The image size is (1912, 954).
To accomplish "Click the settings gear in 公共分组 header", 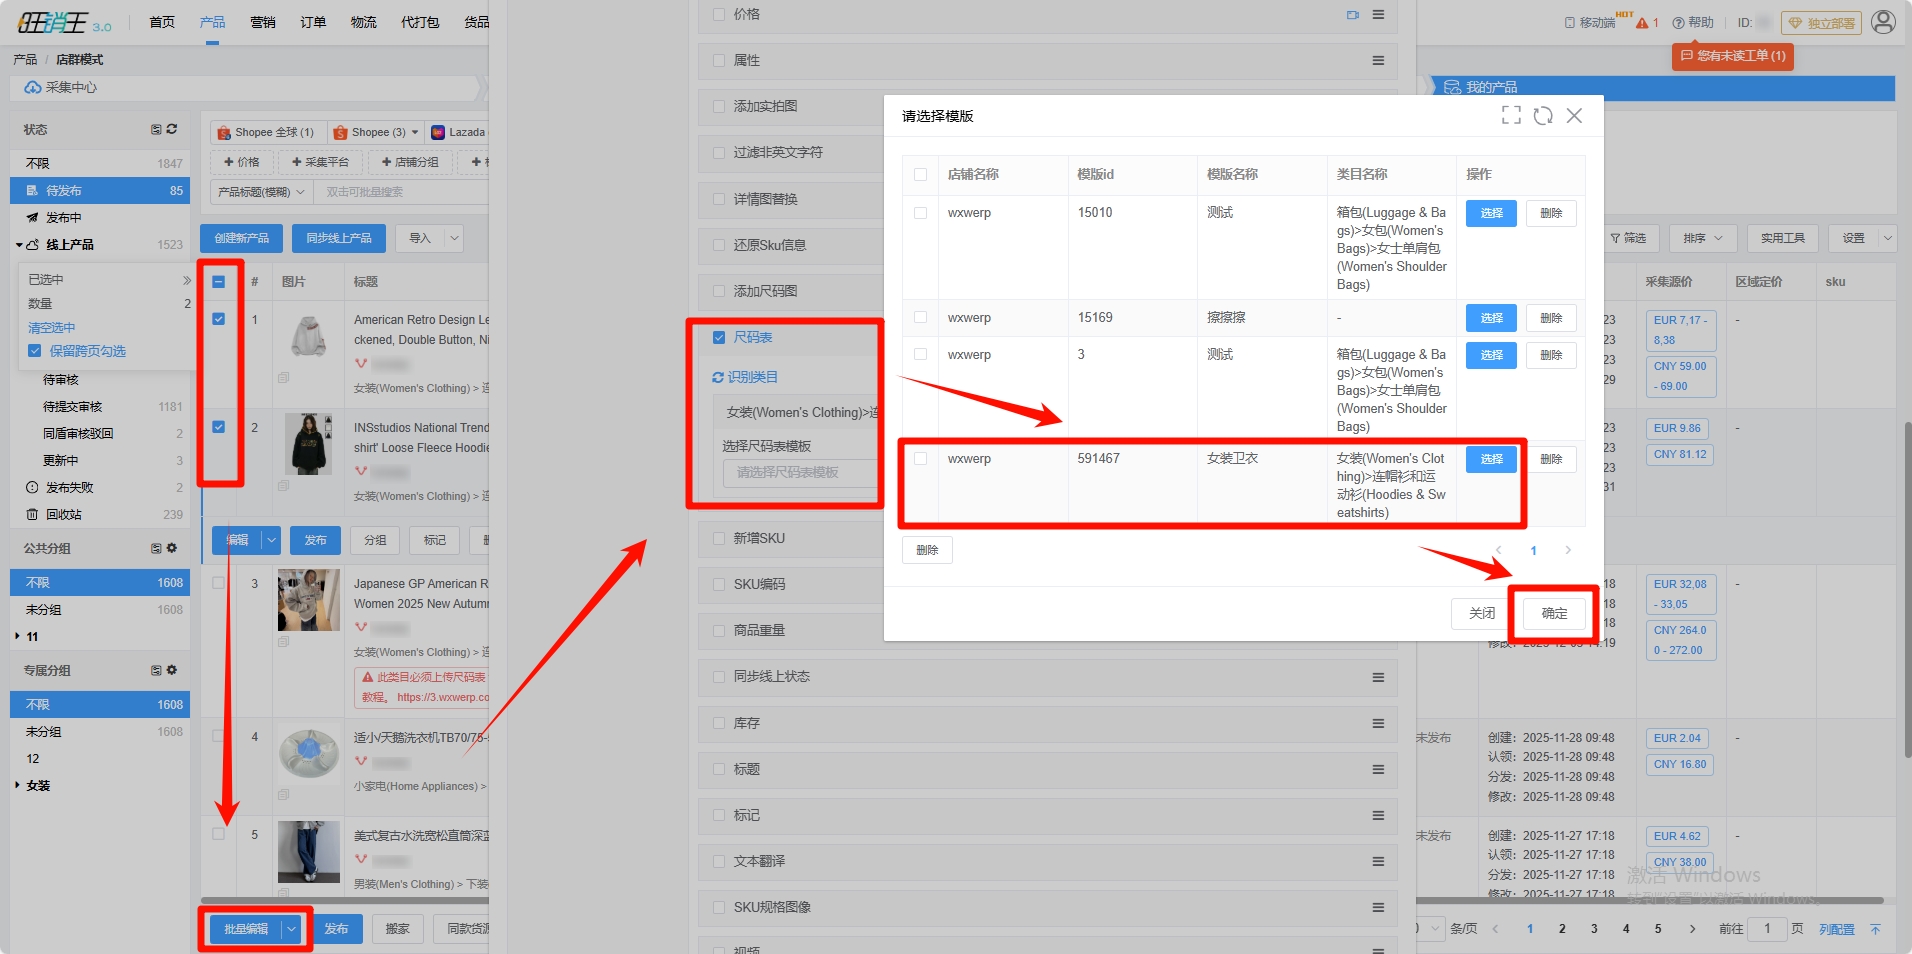I will pyautogui.click(x=172, y=548).
